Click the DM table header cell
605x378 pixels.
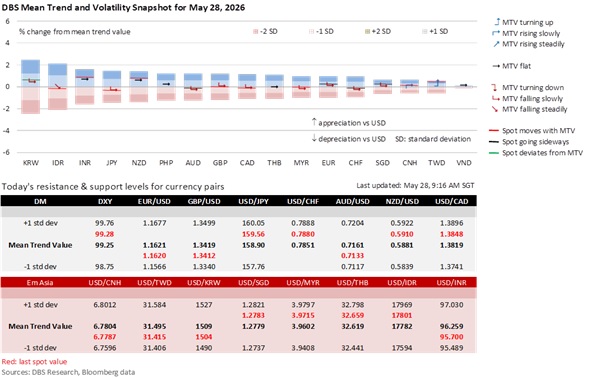tap(40, 201)
